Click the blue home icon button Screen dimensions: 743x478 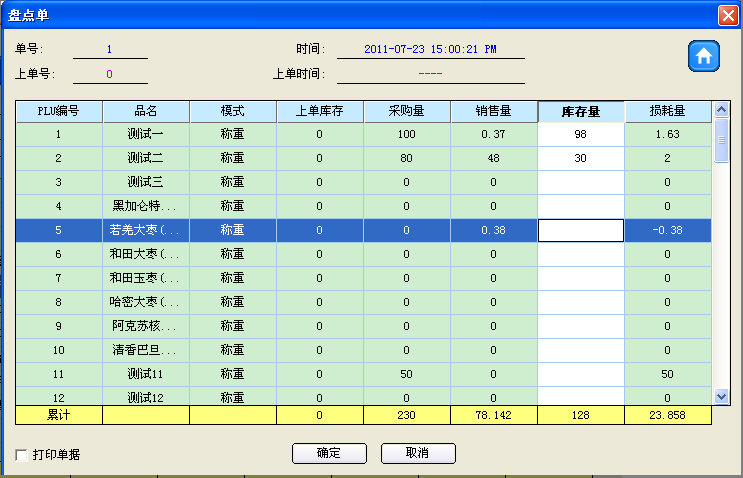703,56
